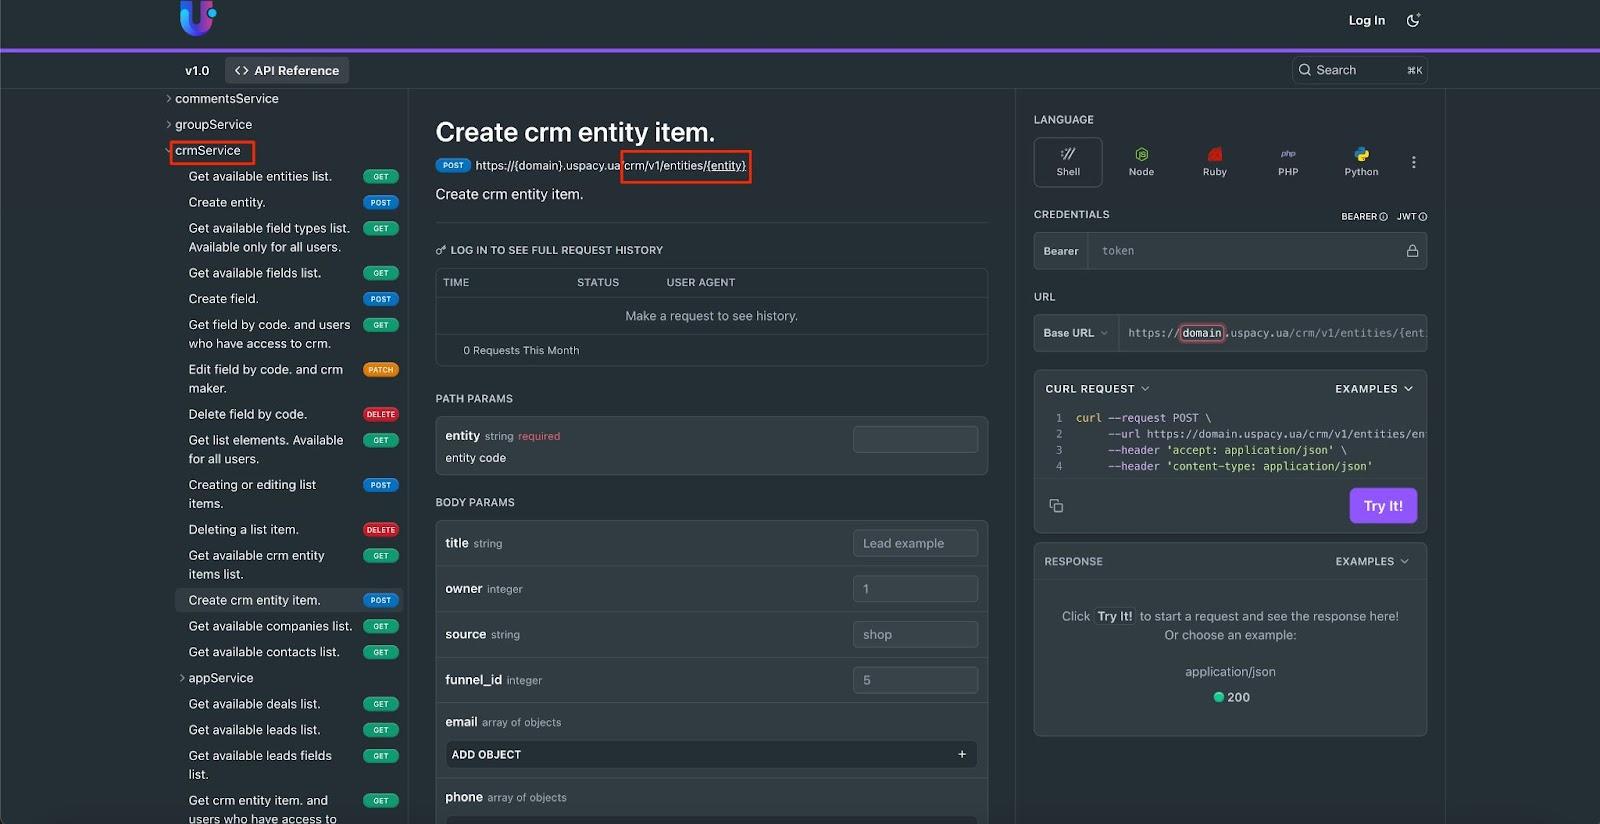
Task: Toggle dark mode moon icon
Action: tap(1413, 20)
